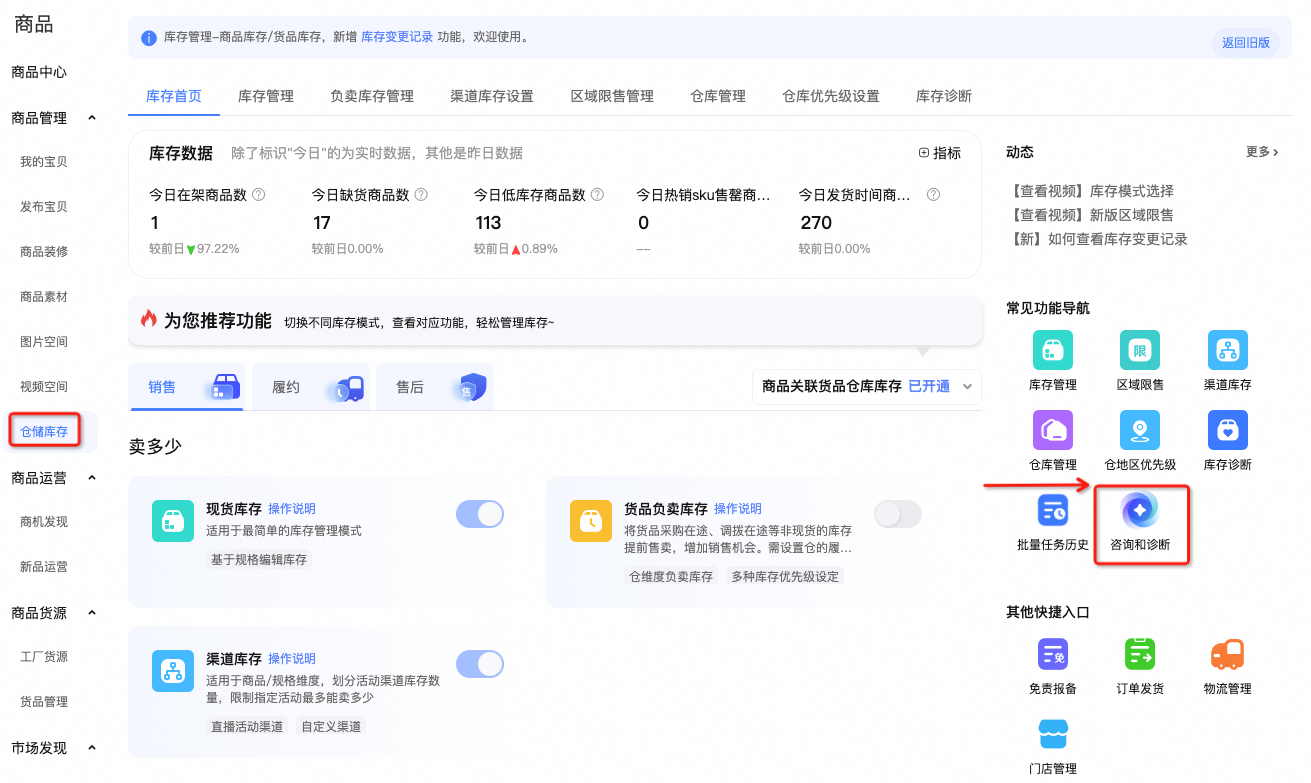The width and height of the screenshot is (1311, 783).
Task: Open 图片空间 in the sidebar
Action: [44, 342]
